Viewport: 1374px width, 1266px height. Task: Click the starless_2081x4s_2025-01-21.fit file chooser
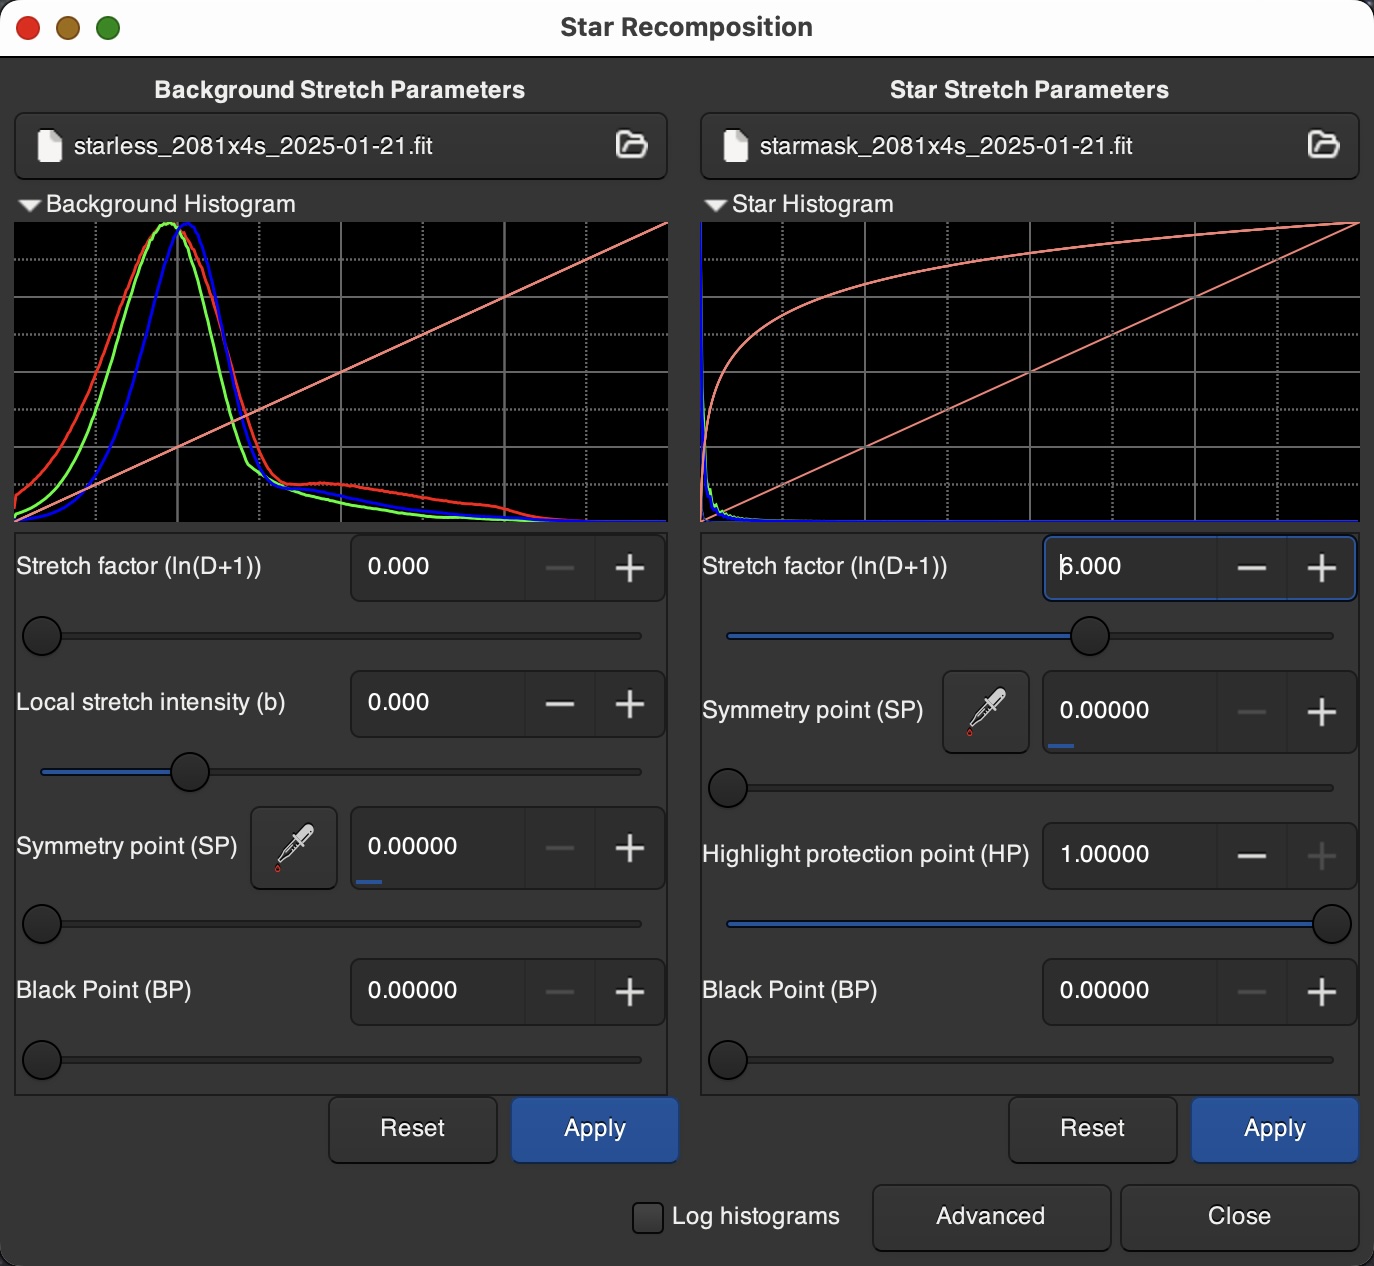pos(341,146)
